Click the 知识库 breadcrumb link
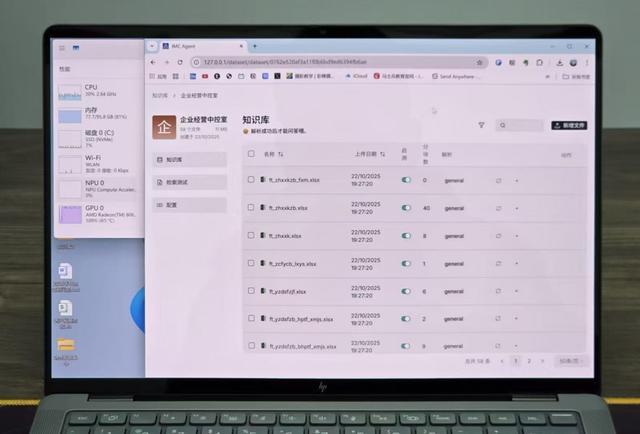The height and width of the screenshot is (434, 640). point(160,96)
